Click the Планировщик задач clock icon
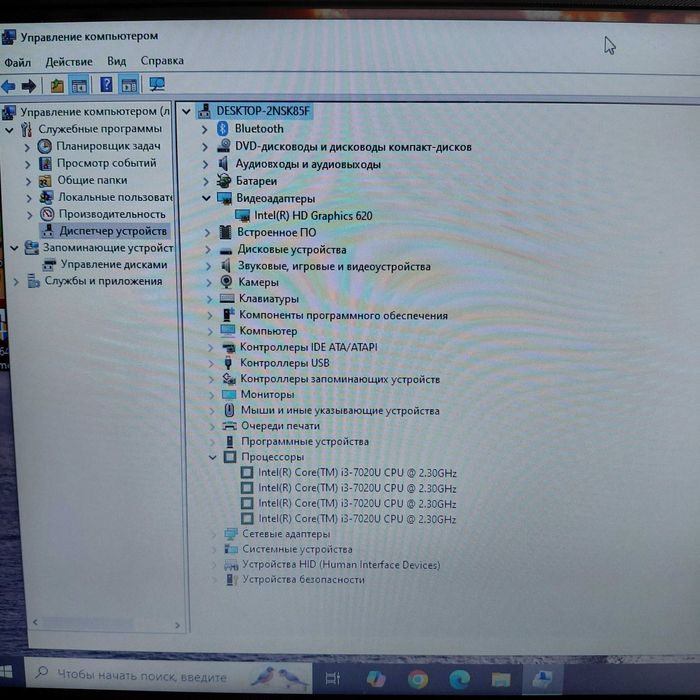700x700 pixels. click(x=45, y=146)
